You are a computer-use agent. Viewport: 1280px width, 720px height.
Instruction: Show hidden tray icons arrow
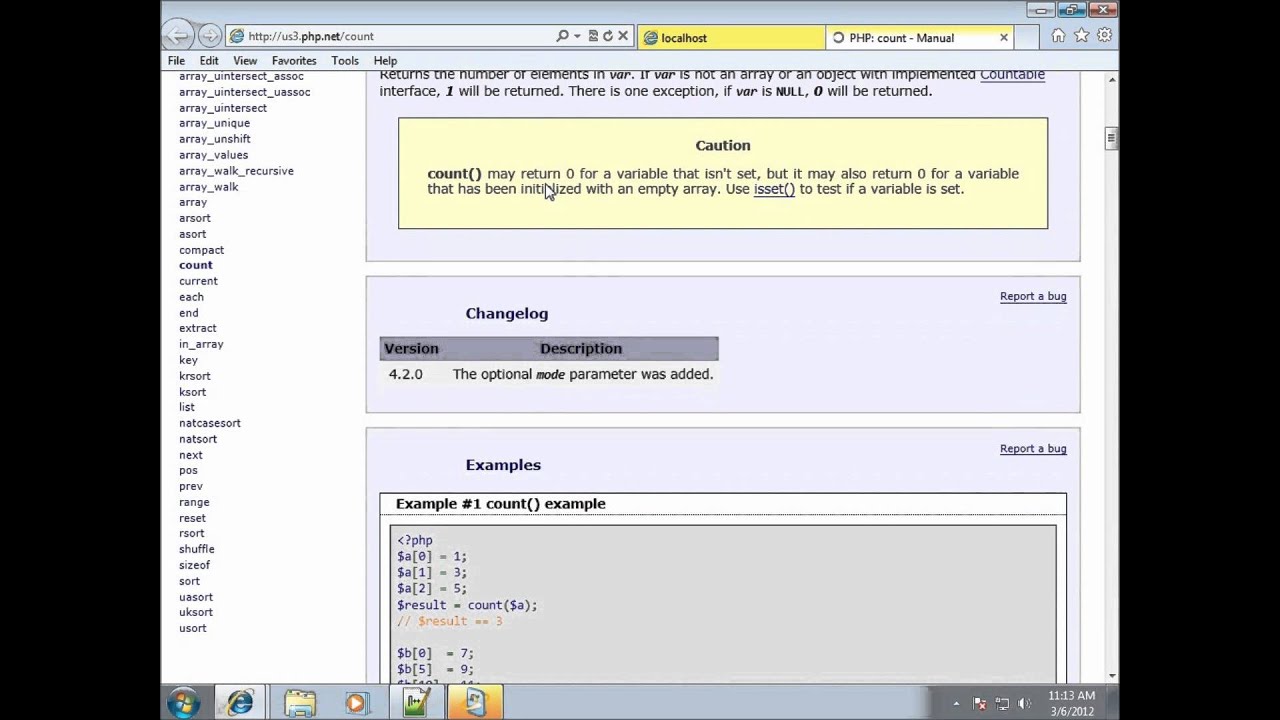pyautogui.click(x=955, y=704)
